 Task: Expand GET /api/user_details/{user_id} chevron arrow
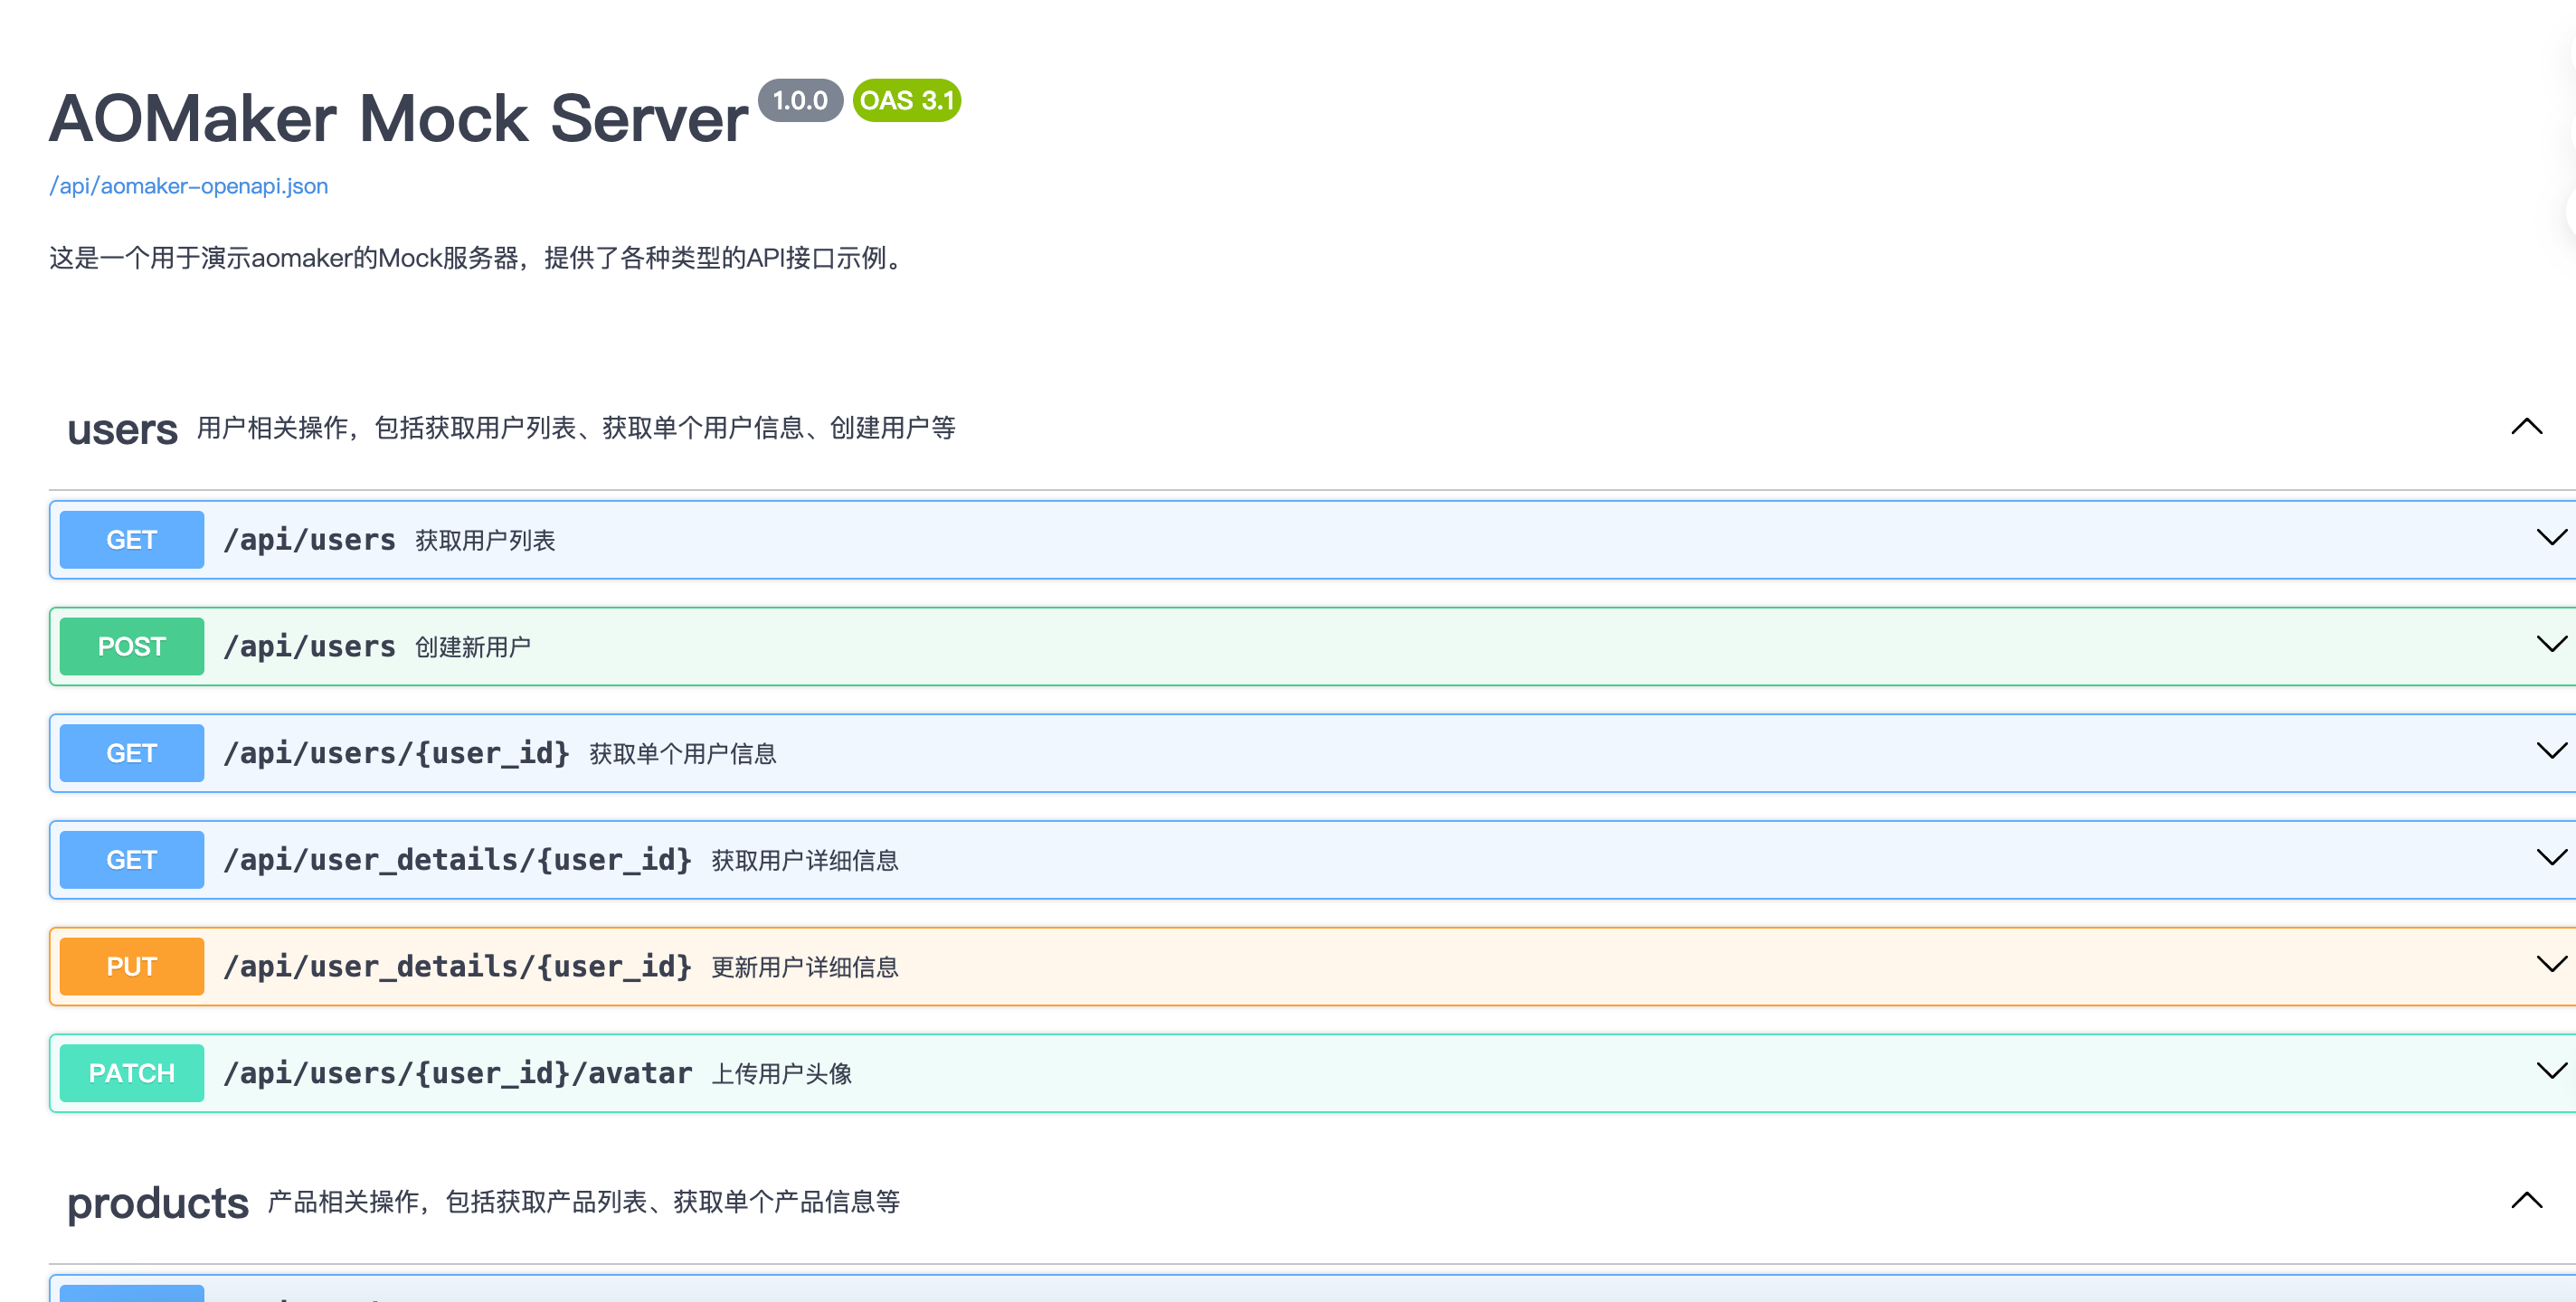pos(2551,858)
